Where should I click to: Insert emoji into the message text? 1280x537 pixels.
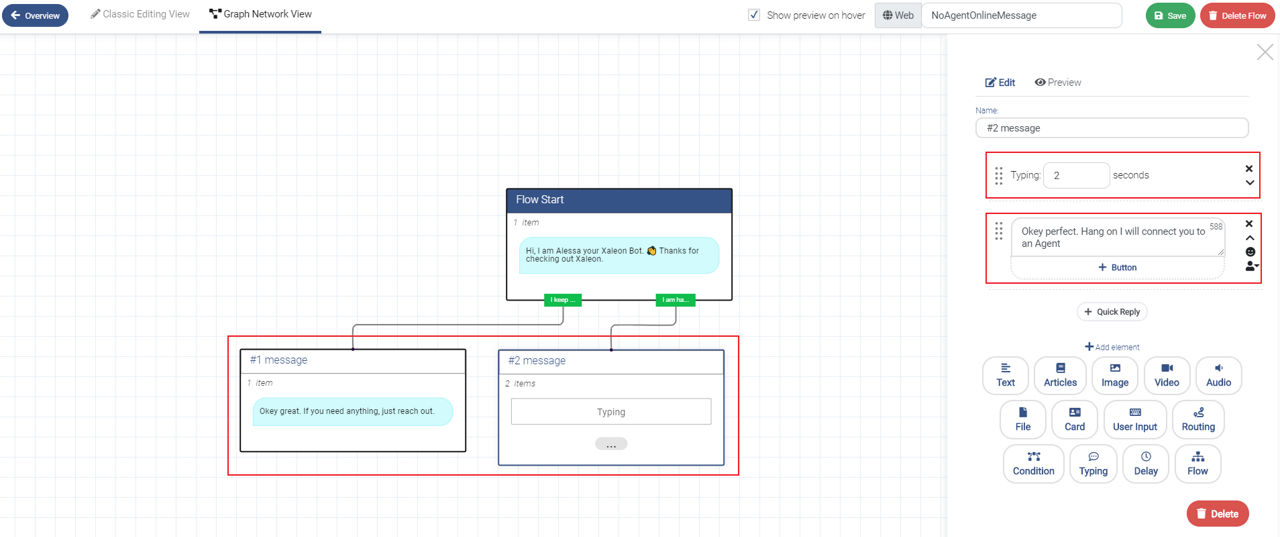click(x=1250, y=252)
